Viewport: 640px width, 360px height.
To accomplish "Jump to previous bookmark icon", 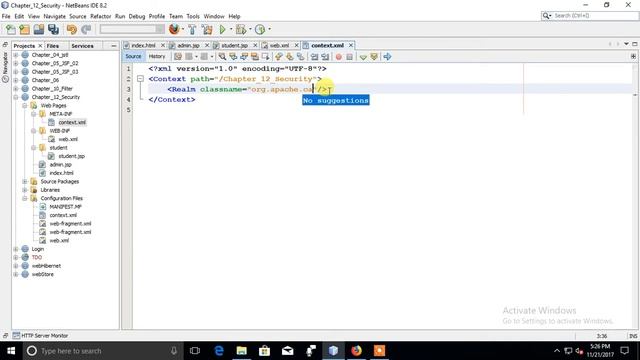I will 279,57.
